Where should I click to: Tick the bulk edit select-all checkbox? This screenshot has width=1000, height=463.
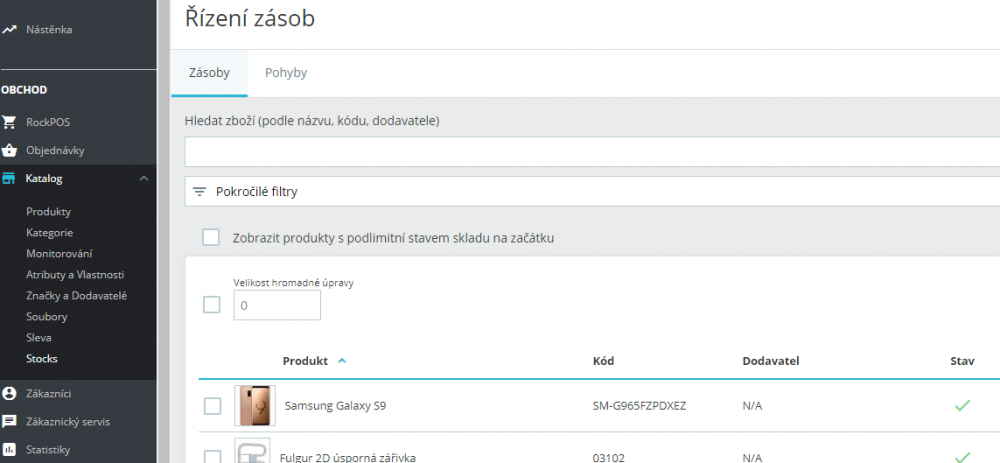pyautogui.click(x=211, y=304)
